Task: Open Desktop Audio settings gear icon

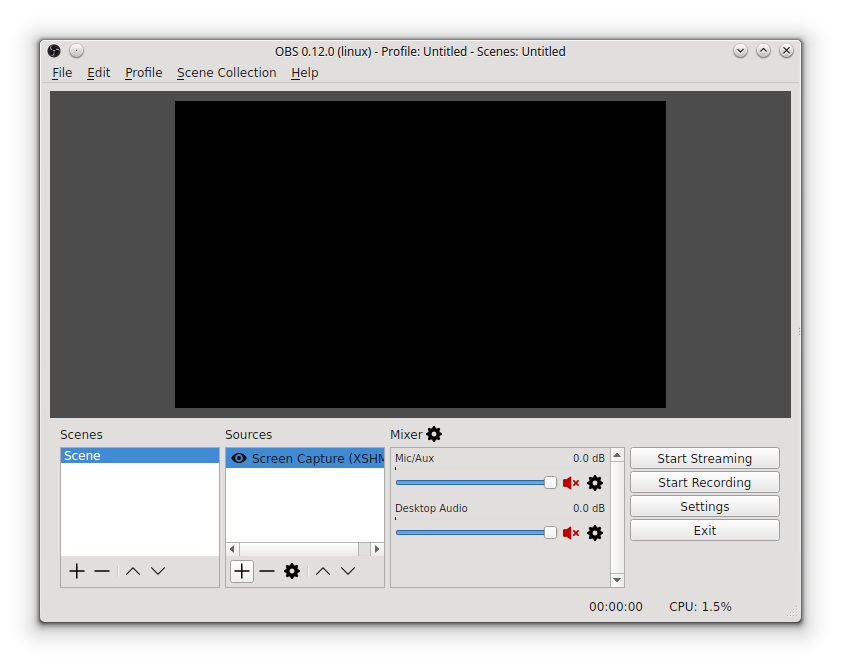Action: [x=595, y=533]
